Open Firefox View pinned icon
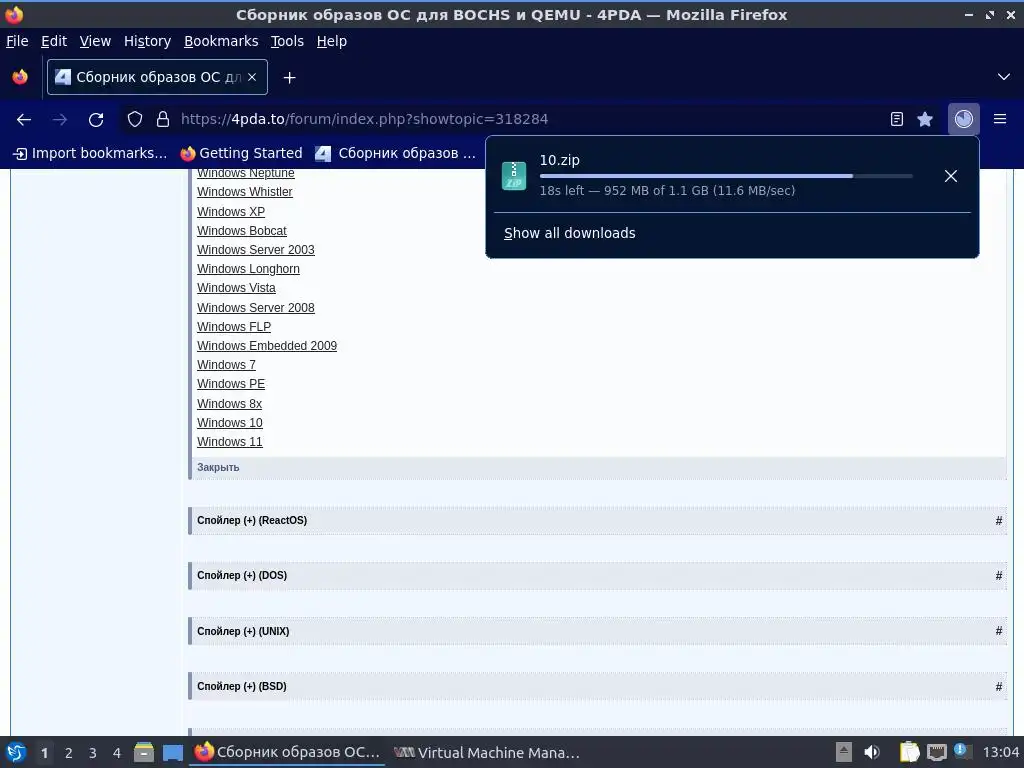This screenshot has height=768, width=1024. point(20,77)
